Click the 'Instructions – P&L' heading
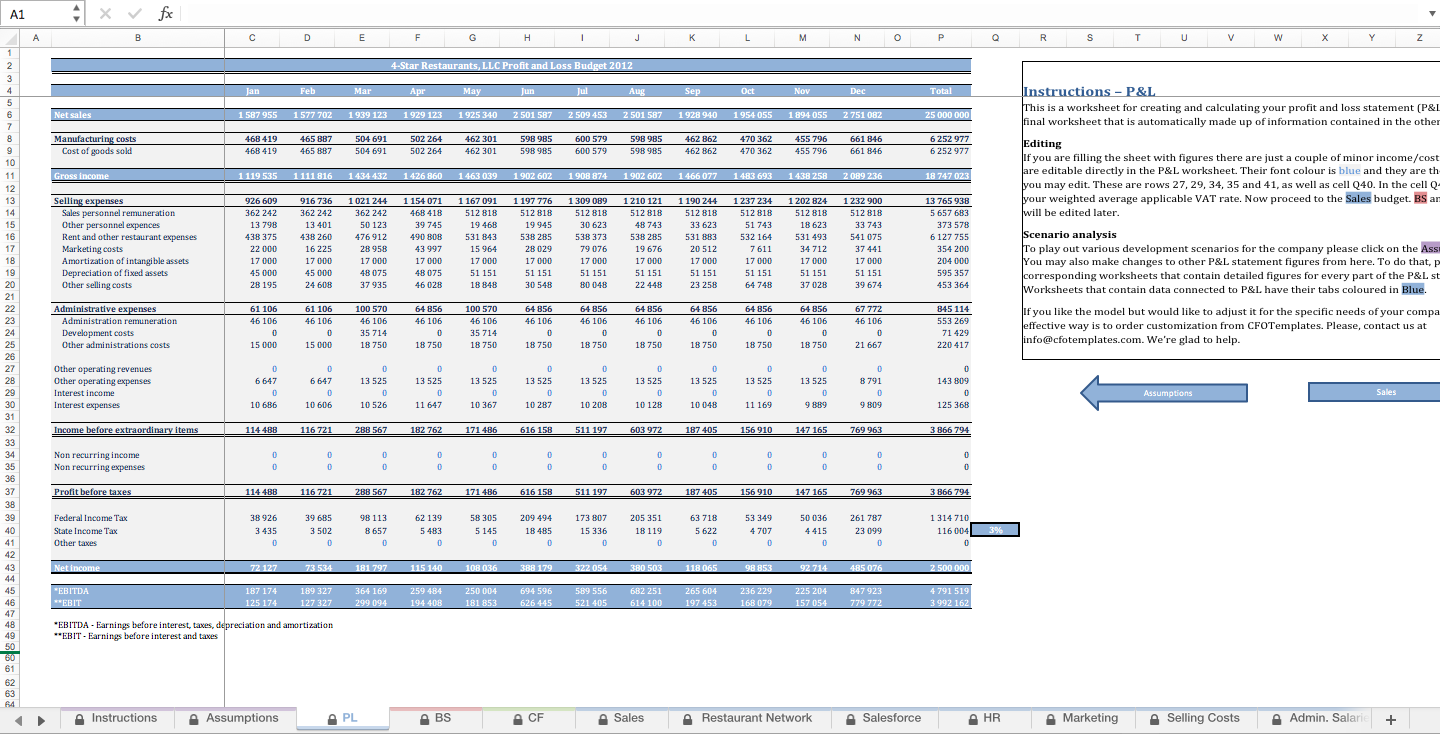 click(1089, 91)
